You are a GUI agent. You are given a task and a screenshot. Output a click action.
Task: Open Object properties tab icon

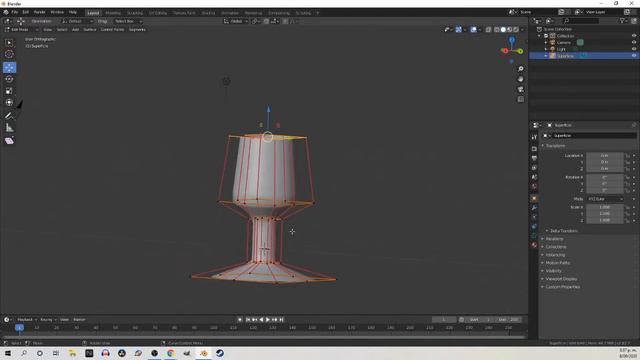point(534,199)
